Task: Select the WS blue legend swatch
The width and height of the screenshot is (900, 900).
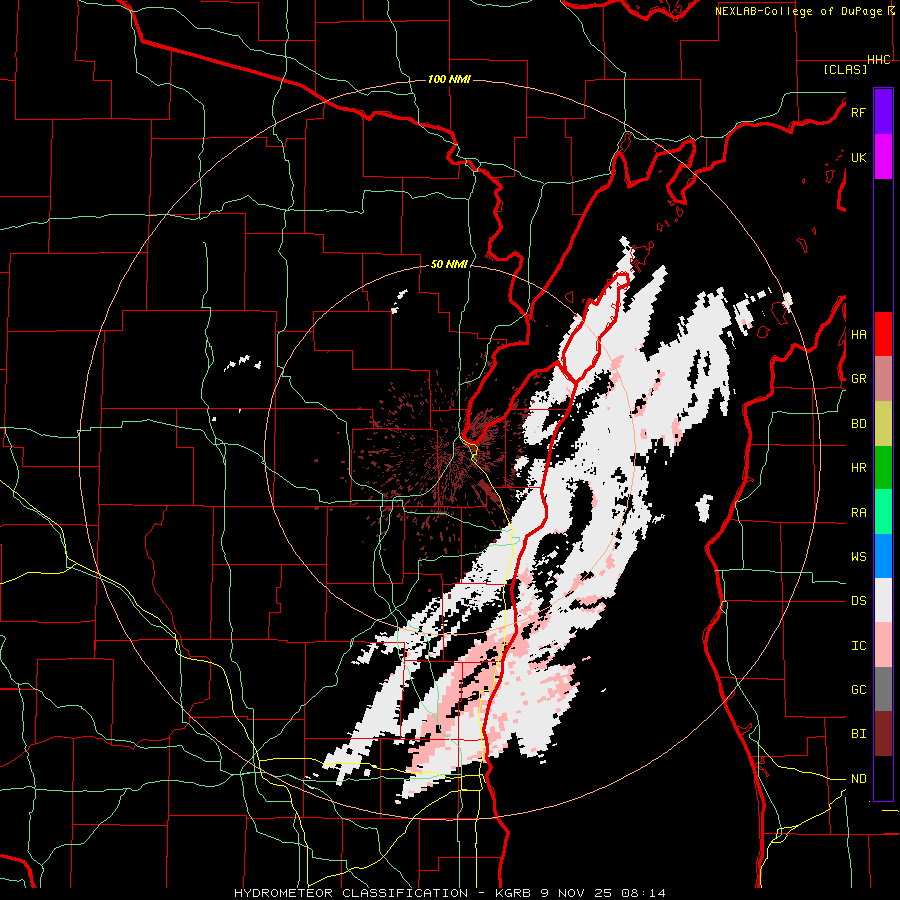Action: tap(883, 556)
